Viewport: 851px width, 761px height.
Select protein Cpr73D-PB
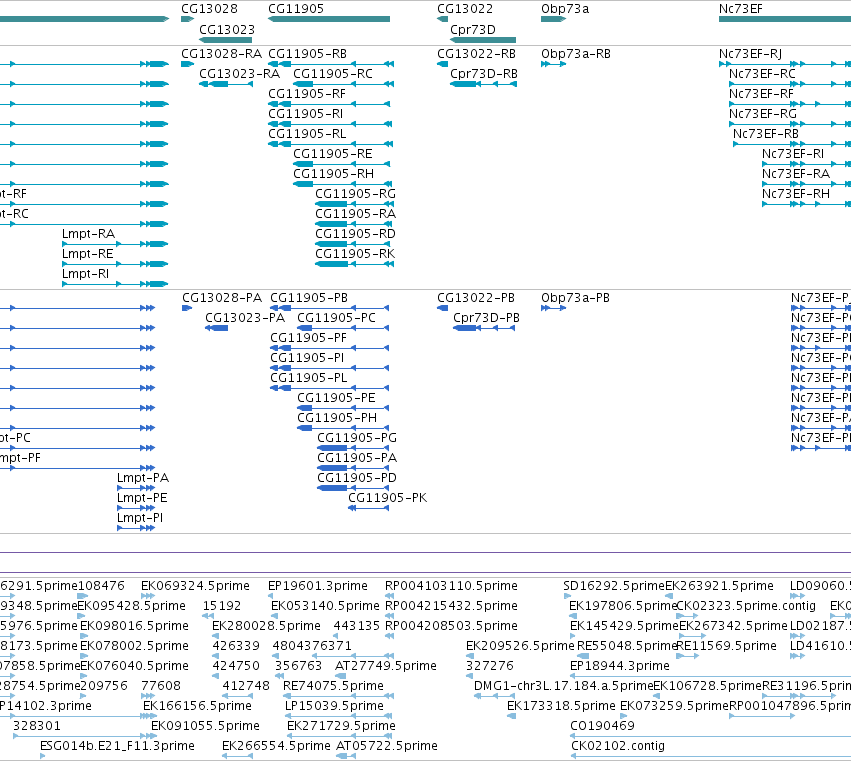click(x=486, y=318)
